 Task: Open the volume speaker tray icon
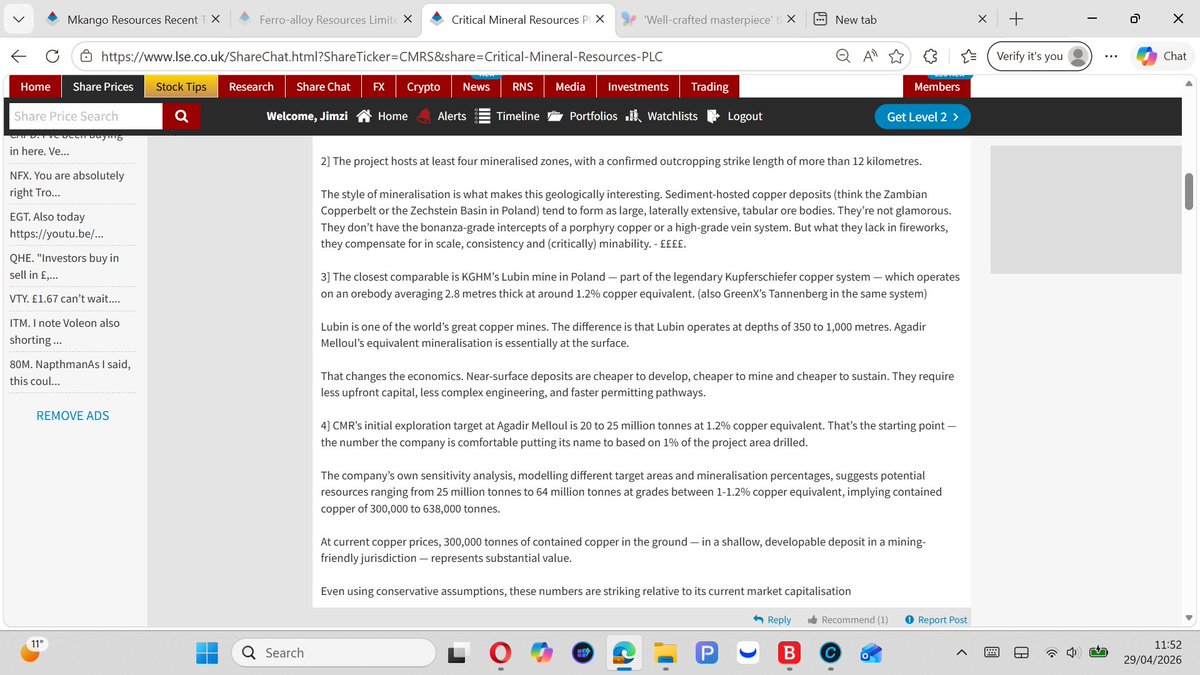pos(1072,653)
